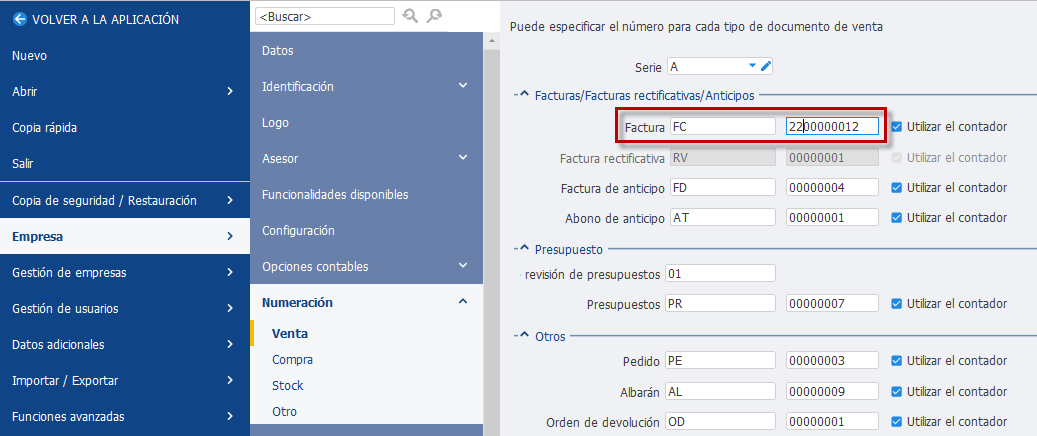This screenshot has width=1037, height=436.
Task: Expand the Identificación menu chevron
Action: click(463, 85)
